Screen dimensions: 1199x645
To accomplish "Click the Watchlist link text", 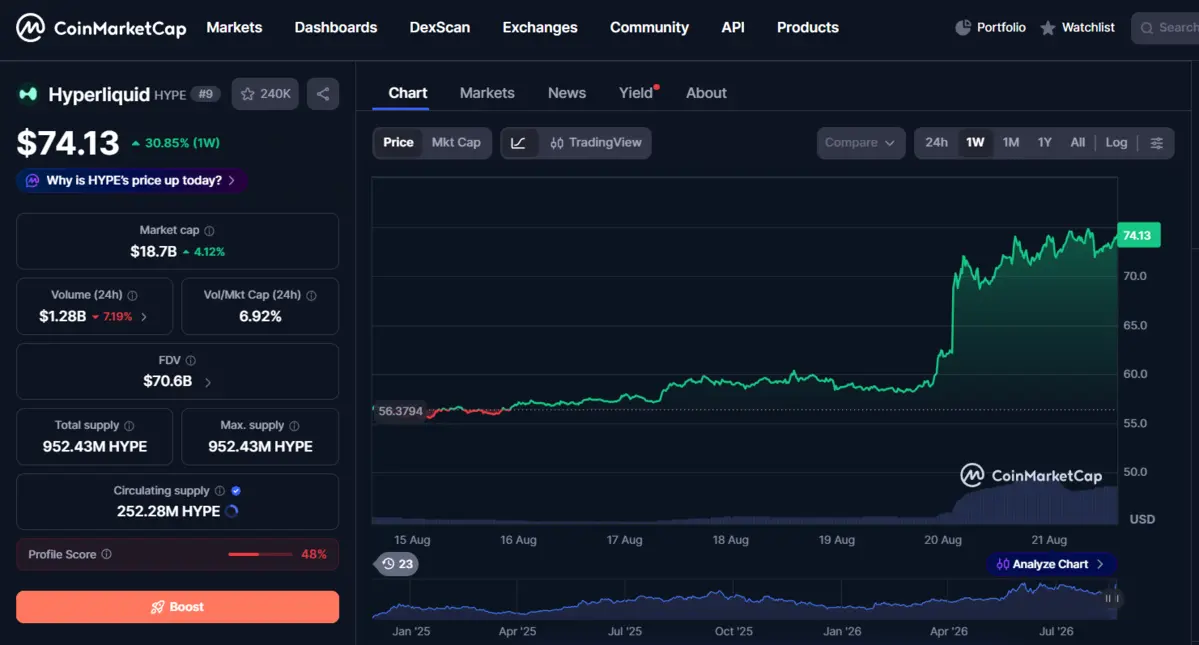I will 1088,28.
